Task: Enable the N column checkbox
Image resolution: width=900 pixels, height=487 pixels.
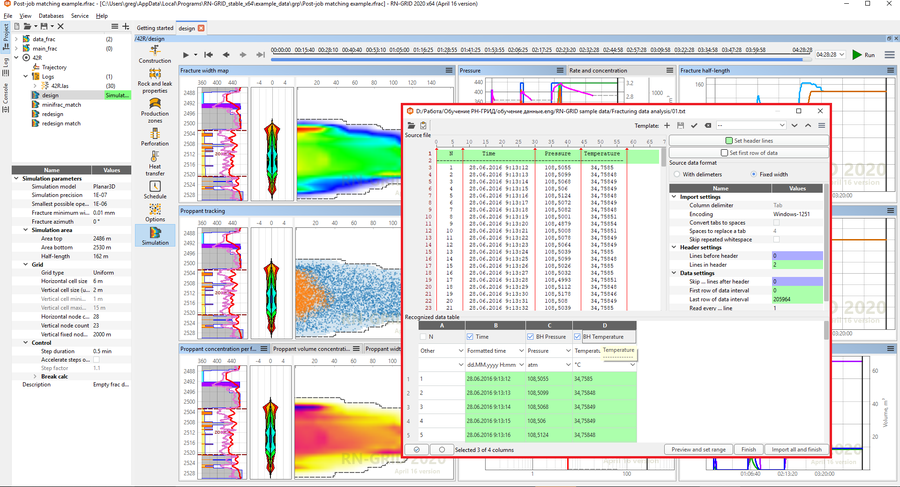Action: click(421, 337)
